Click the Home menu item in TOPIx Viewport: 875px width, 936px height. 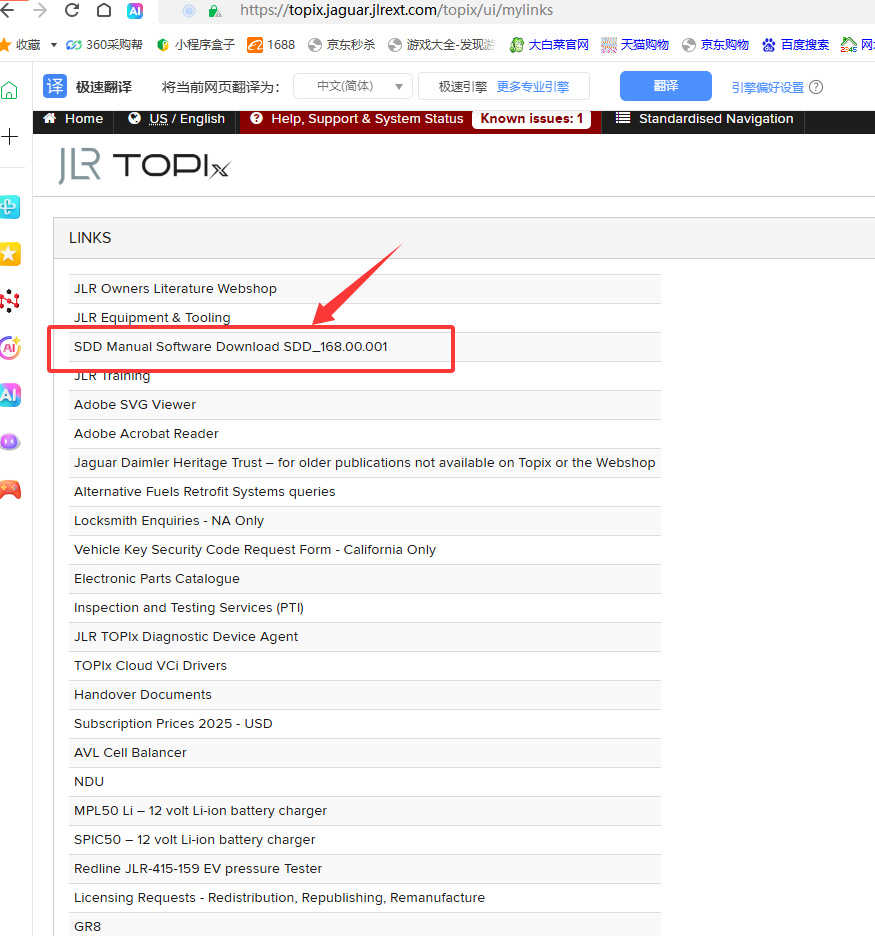73,119
